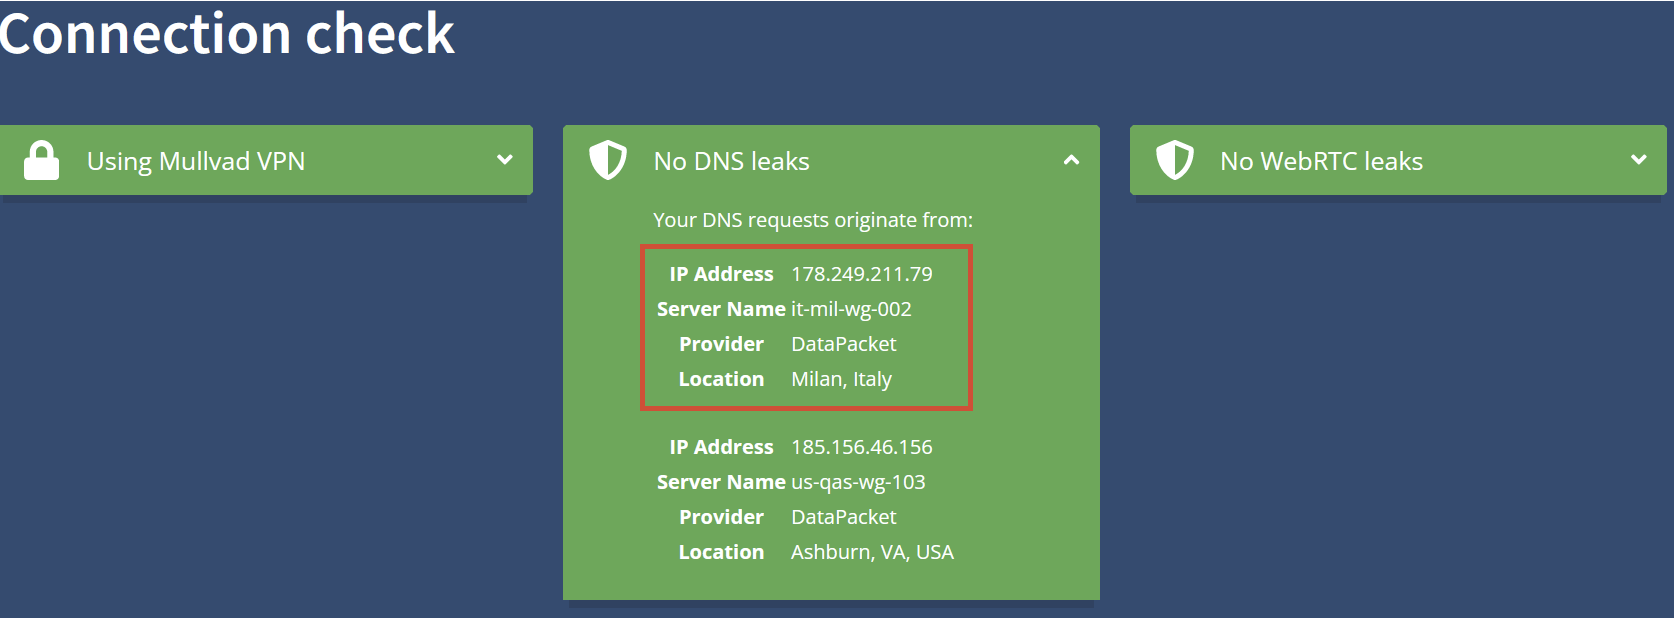1674x618 pixels.
Task: Click server name it-mil-wg-002
Action: tap(851, 309)
